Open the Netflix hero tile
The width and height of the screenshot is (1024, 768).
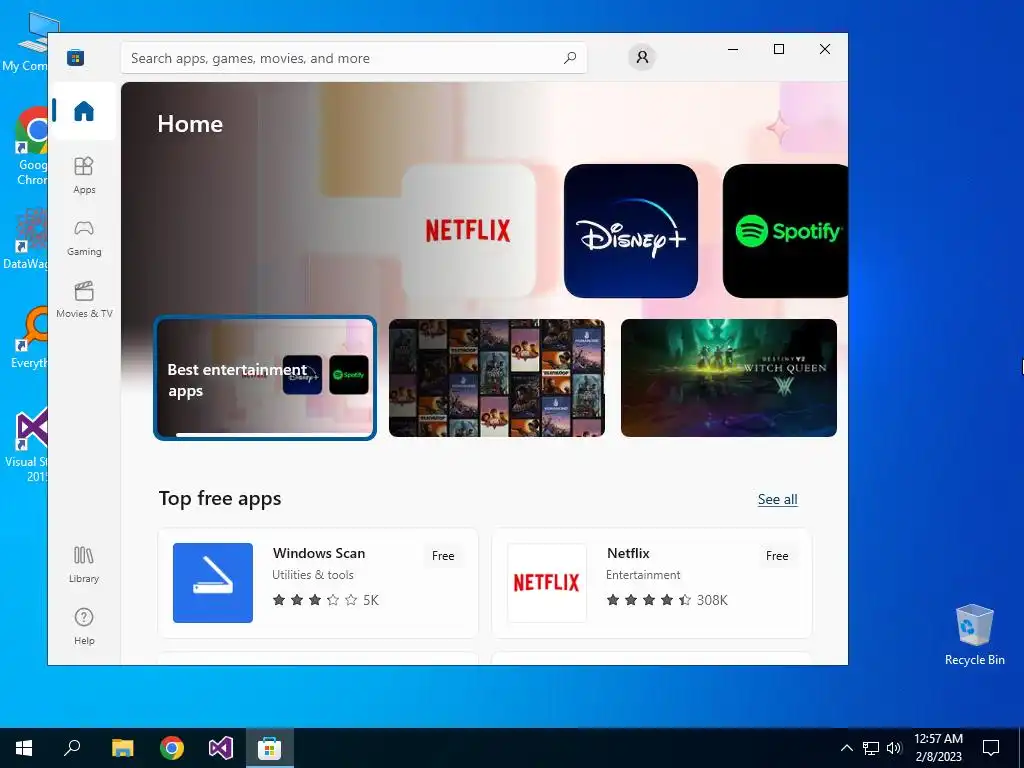[x=468, y=231]
